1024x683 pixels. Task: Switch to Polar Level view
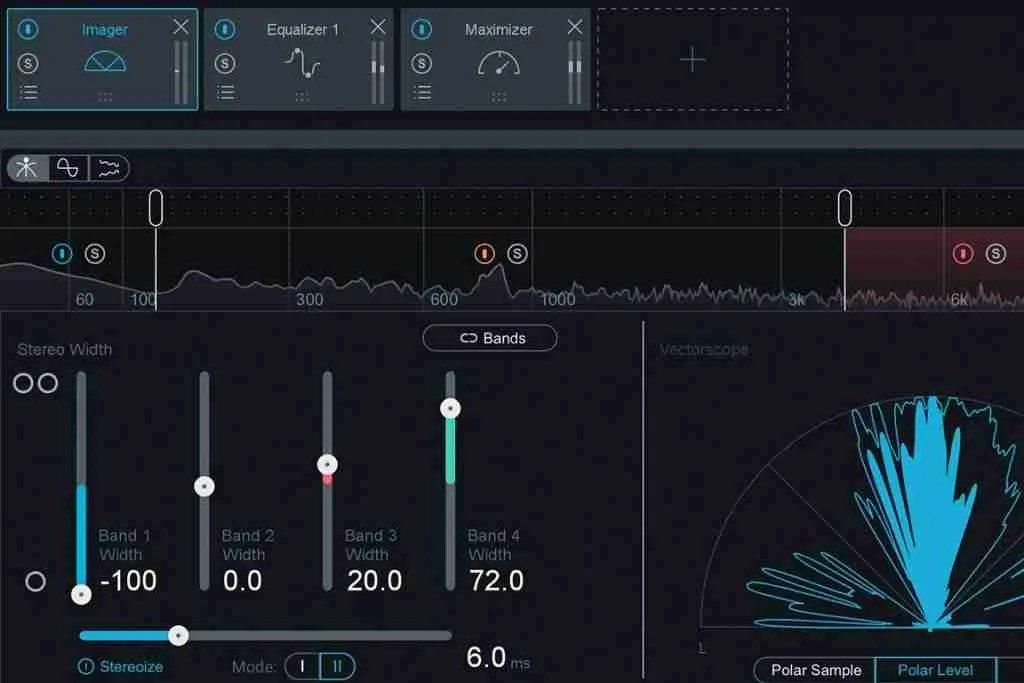934,670
